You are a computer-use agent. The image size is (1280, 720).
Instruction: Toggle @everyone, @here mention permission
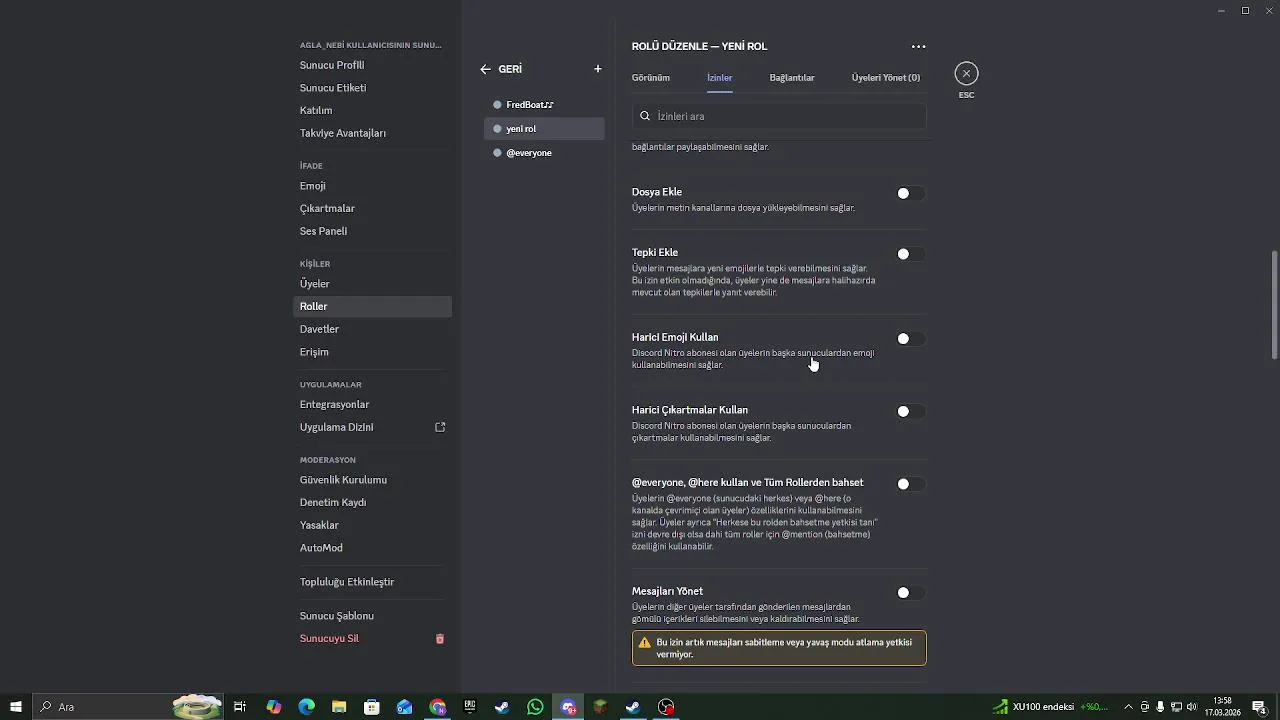pyautogui.click(x=910, y=484)
